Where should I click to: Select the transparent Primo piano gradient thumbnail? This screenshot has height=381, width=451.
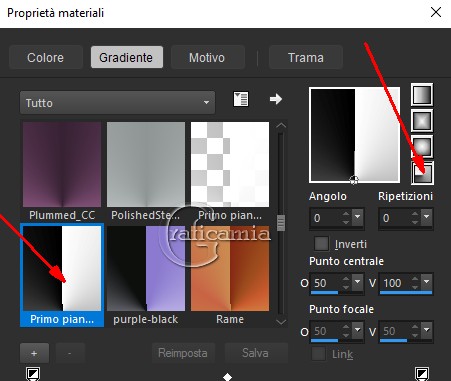pyautogui.click(x=230, y=164)
